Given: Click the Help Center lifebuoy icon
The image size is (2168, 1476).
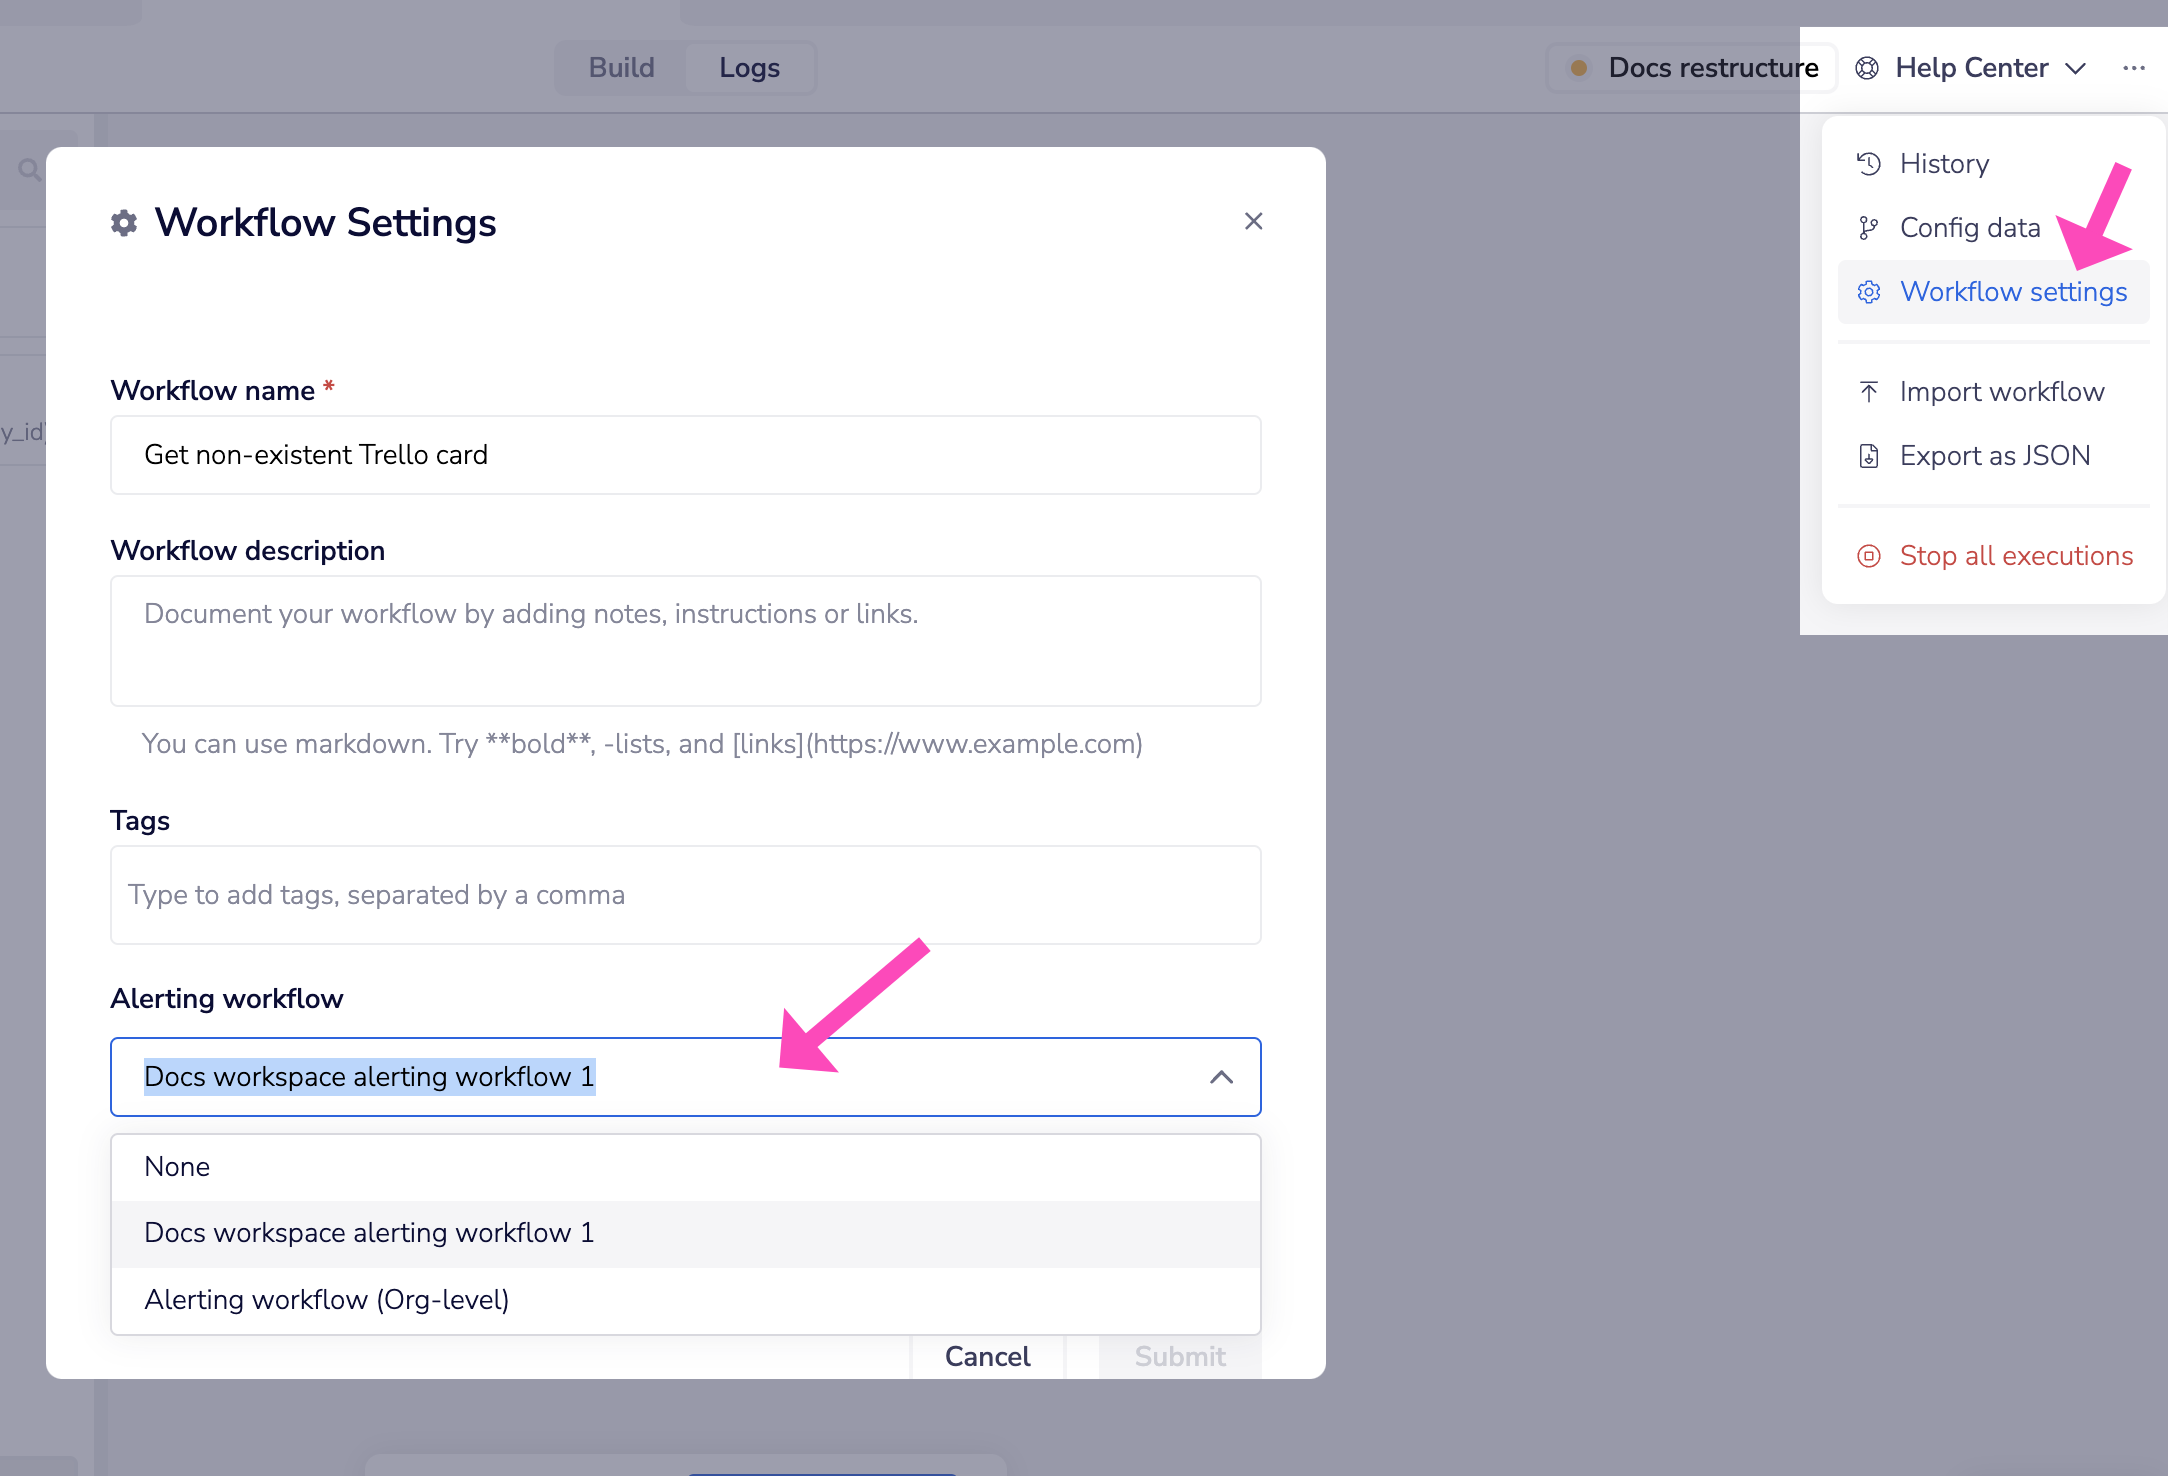Looking at the screenshot, I should 1866,67.
